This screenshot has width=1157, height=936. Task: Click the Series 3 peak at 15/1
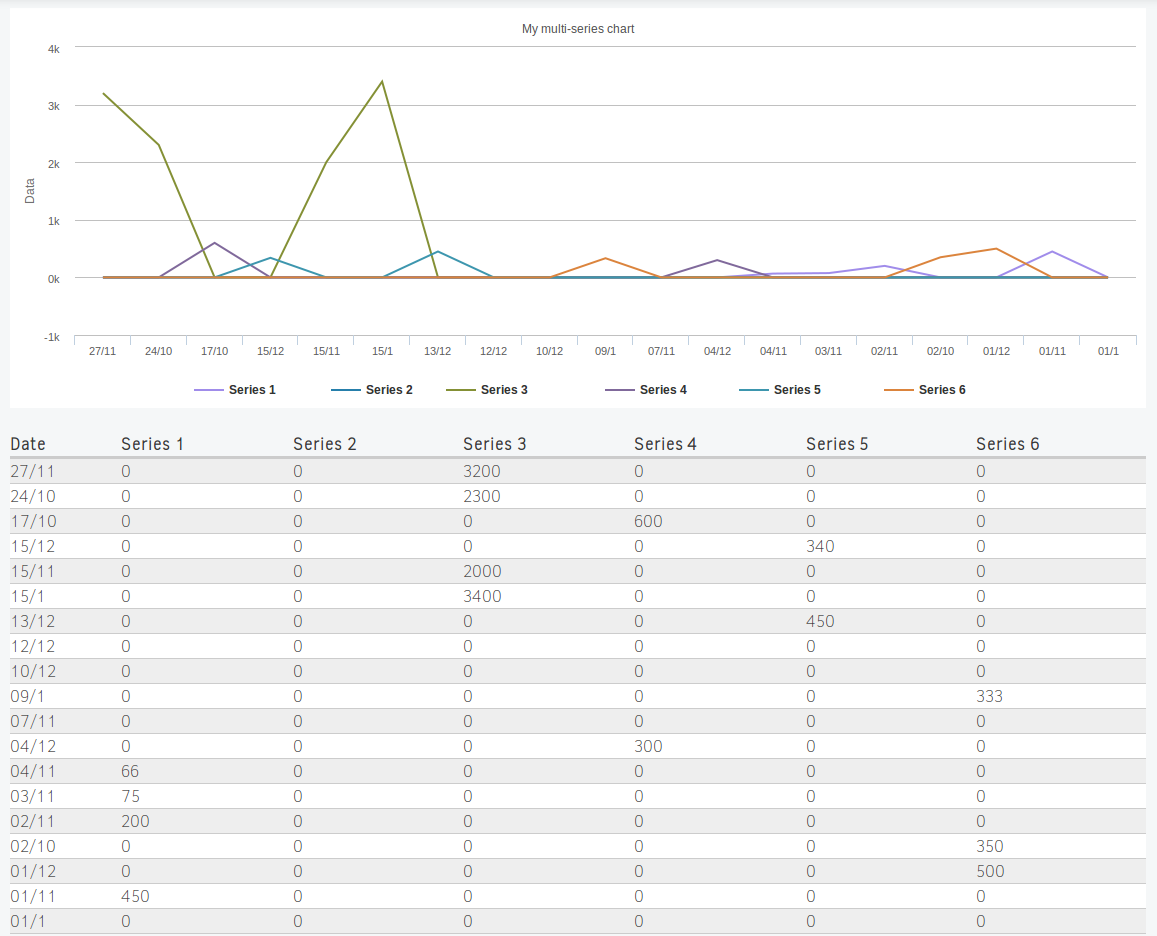382,82
